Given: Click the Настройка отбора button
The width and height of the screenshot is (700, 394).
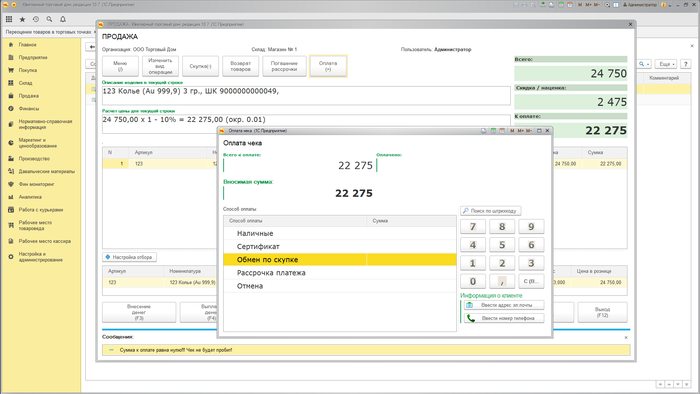Looking at the screenshot, I should pyautogui.click(x=129, y=257).
